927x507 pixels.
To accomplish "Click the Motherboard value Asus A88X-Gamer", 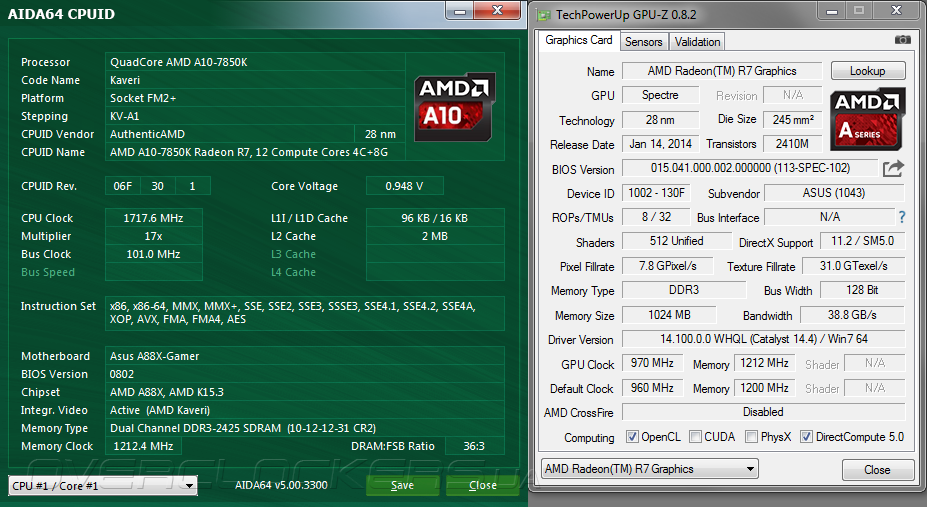I will [304, 356].
